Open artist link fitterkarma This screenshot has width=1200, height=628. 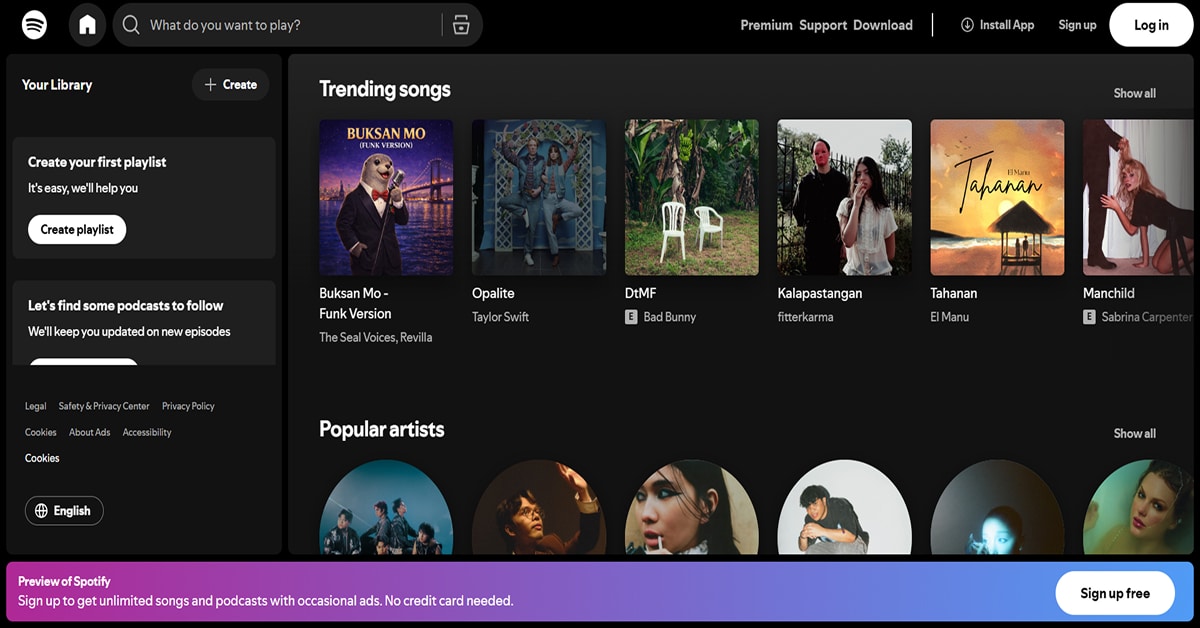[806, 317]
